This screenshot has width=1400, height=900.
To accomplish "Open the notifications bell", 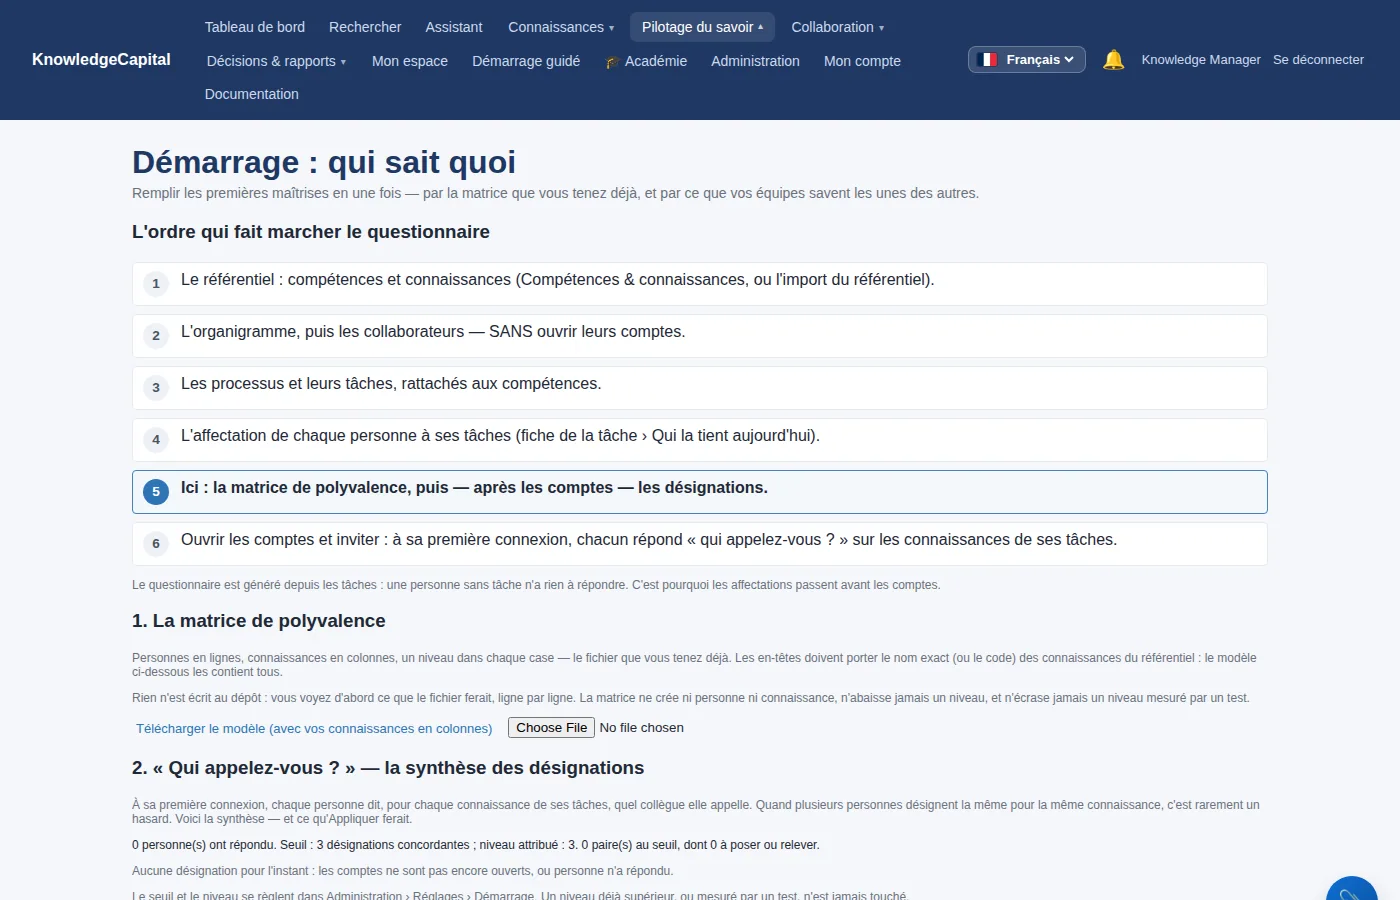I will [x=1113, y=60].
